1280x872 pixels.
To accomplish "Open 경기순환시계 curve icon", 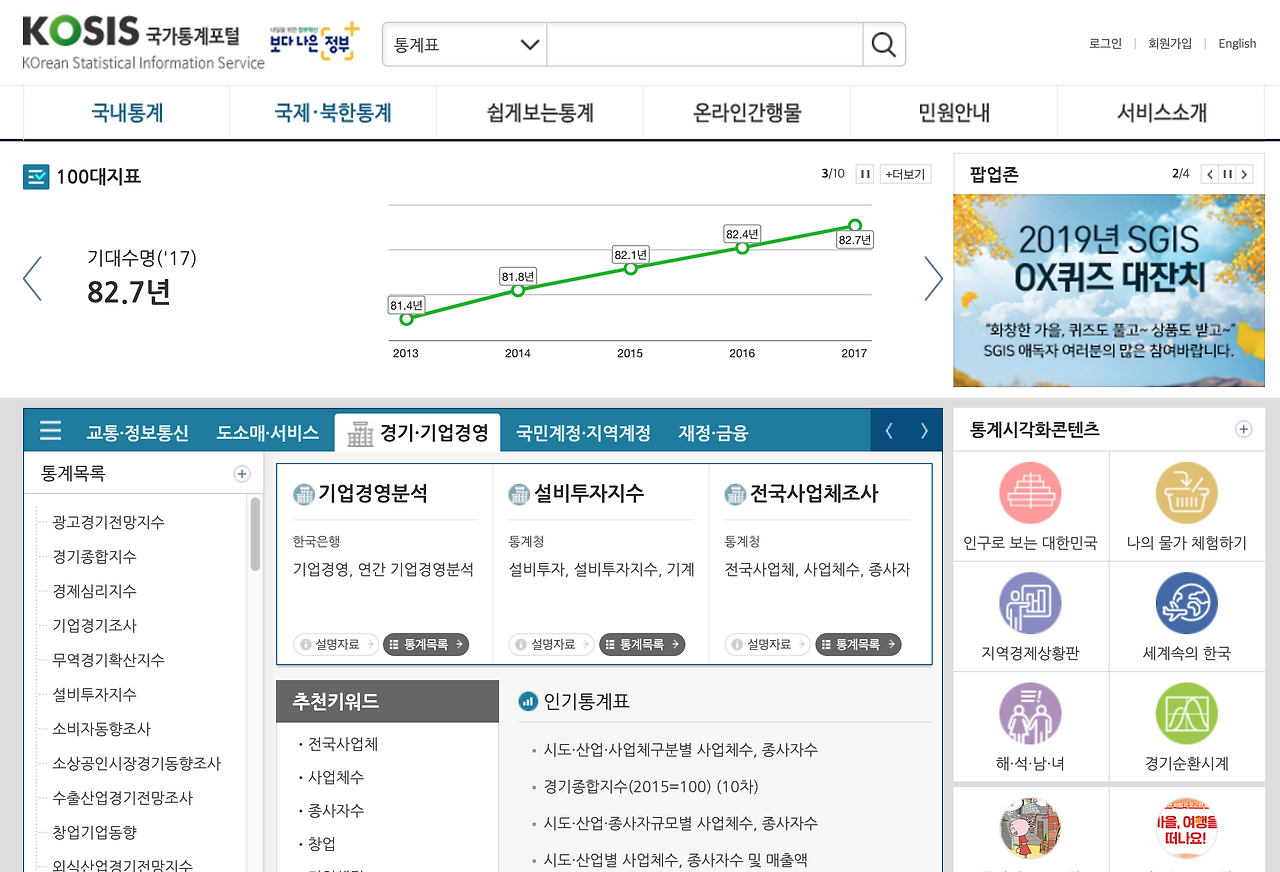I will pos(1186,713).
